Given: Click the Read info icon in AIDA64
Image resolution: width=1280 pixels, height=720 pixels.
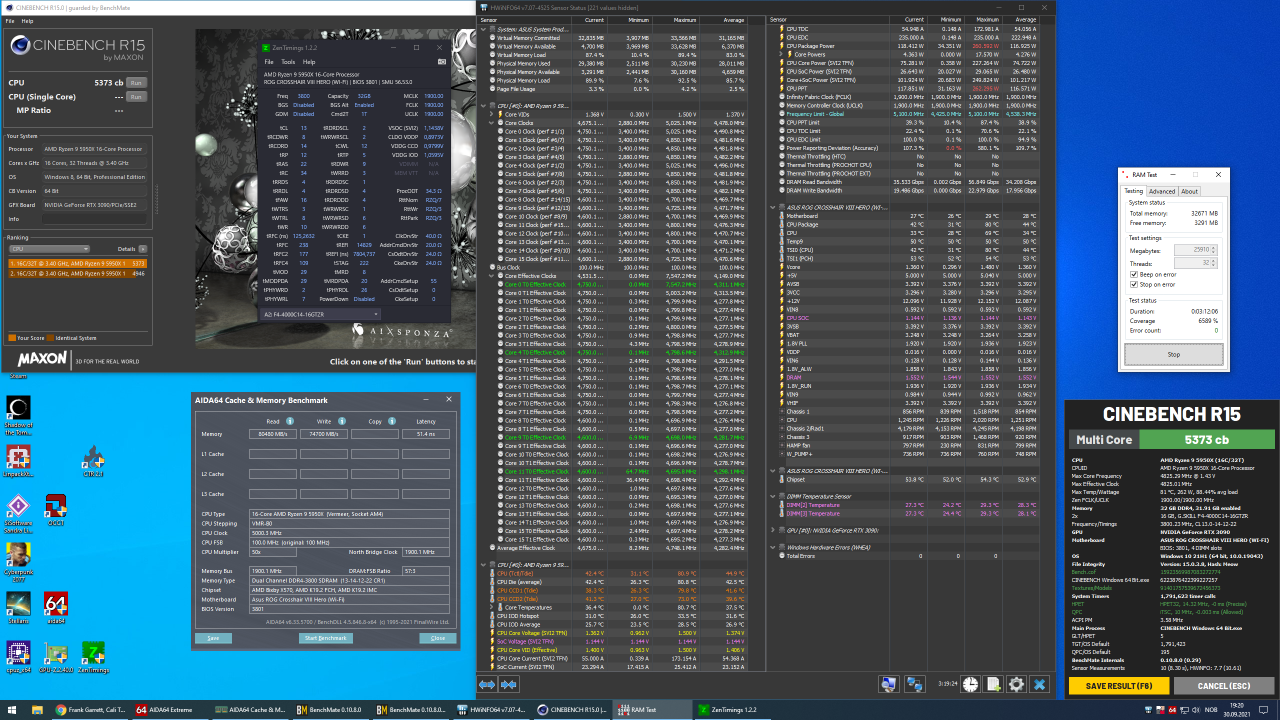Looking at the screenshot, I should point(292,421).
